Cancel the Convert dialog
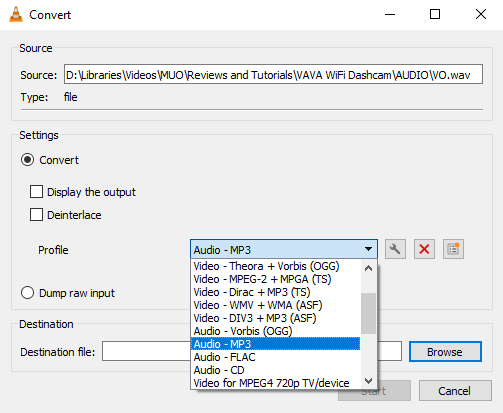Viewport: 503px width, 413px height. pos(455,391)
